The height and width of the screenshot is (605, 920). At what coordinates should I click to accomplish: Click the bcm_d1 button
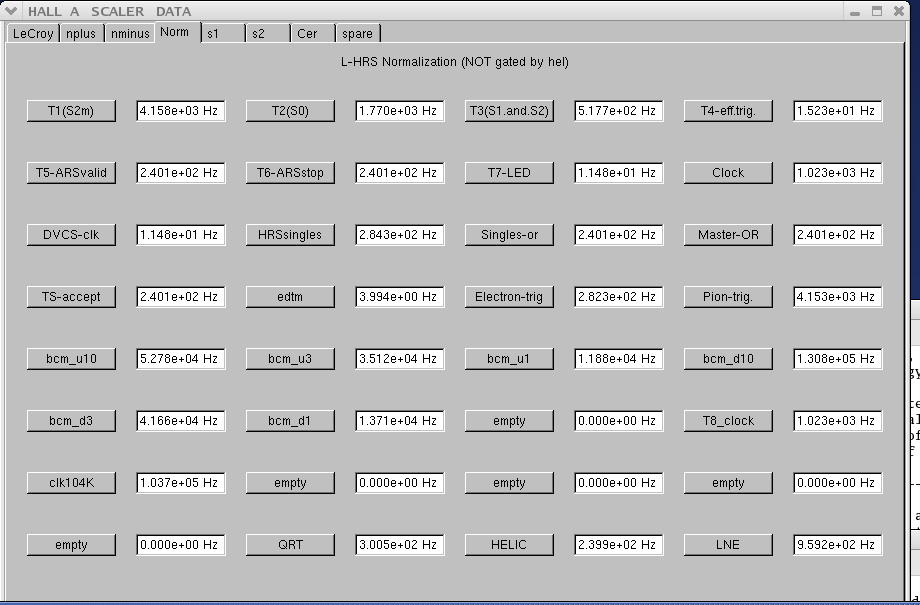coord(290,421)
